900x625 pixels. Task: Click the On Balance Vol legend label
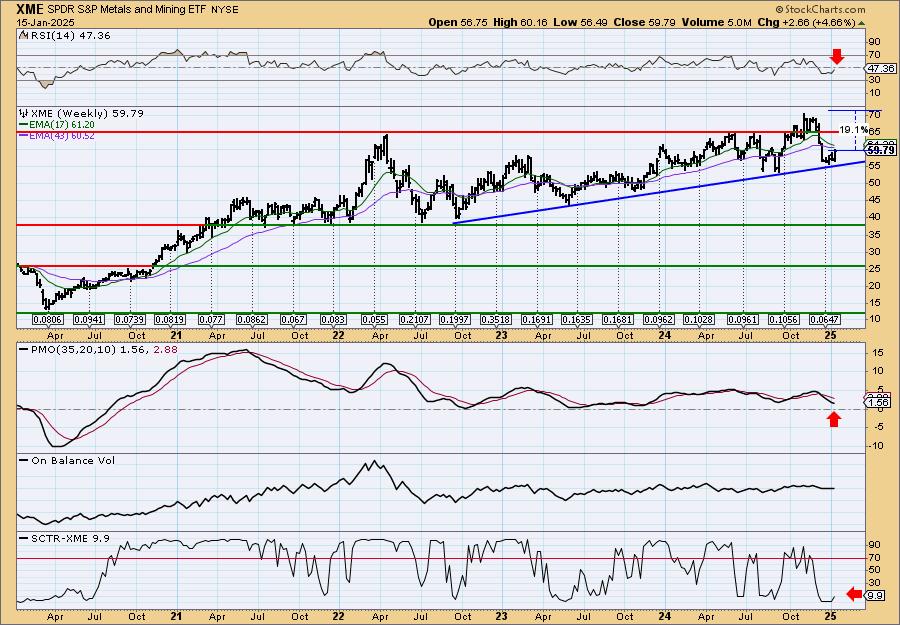(68, 460)
